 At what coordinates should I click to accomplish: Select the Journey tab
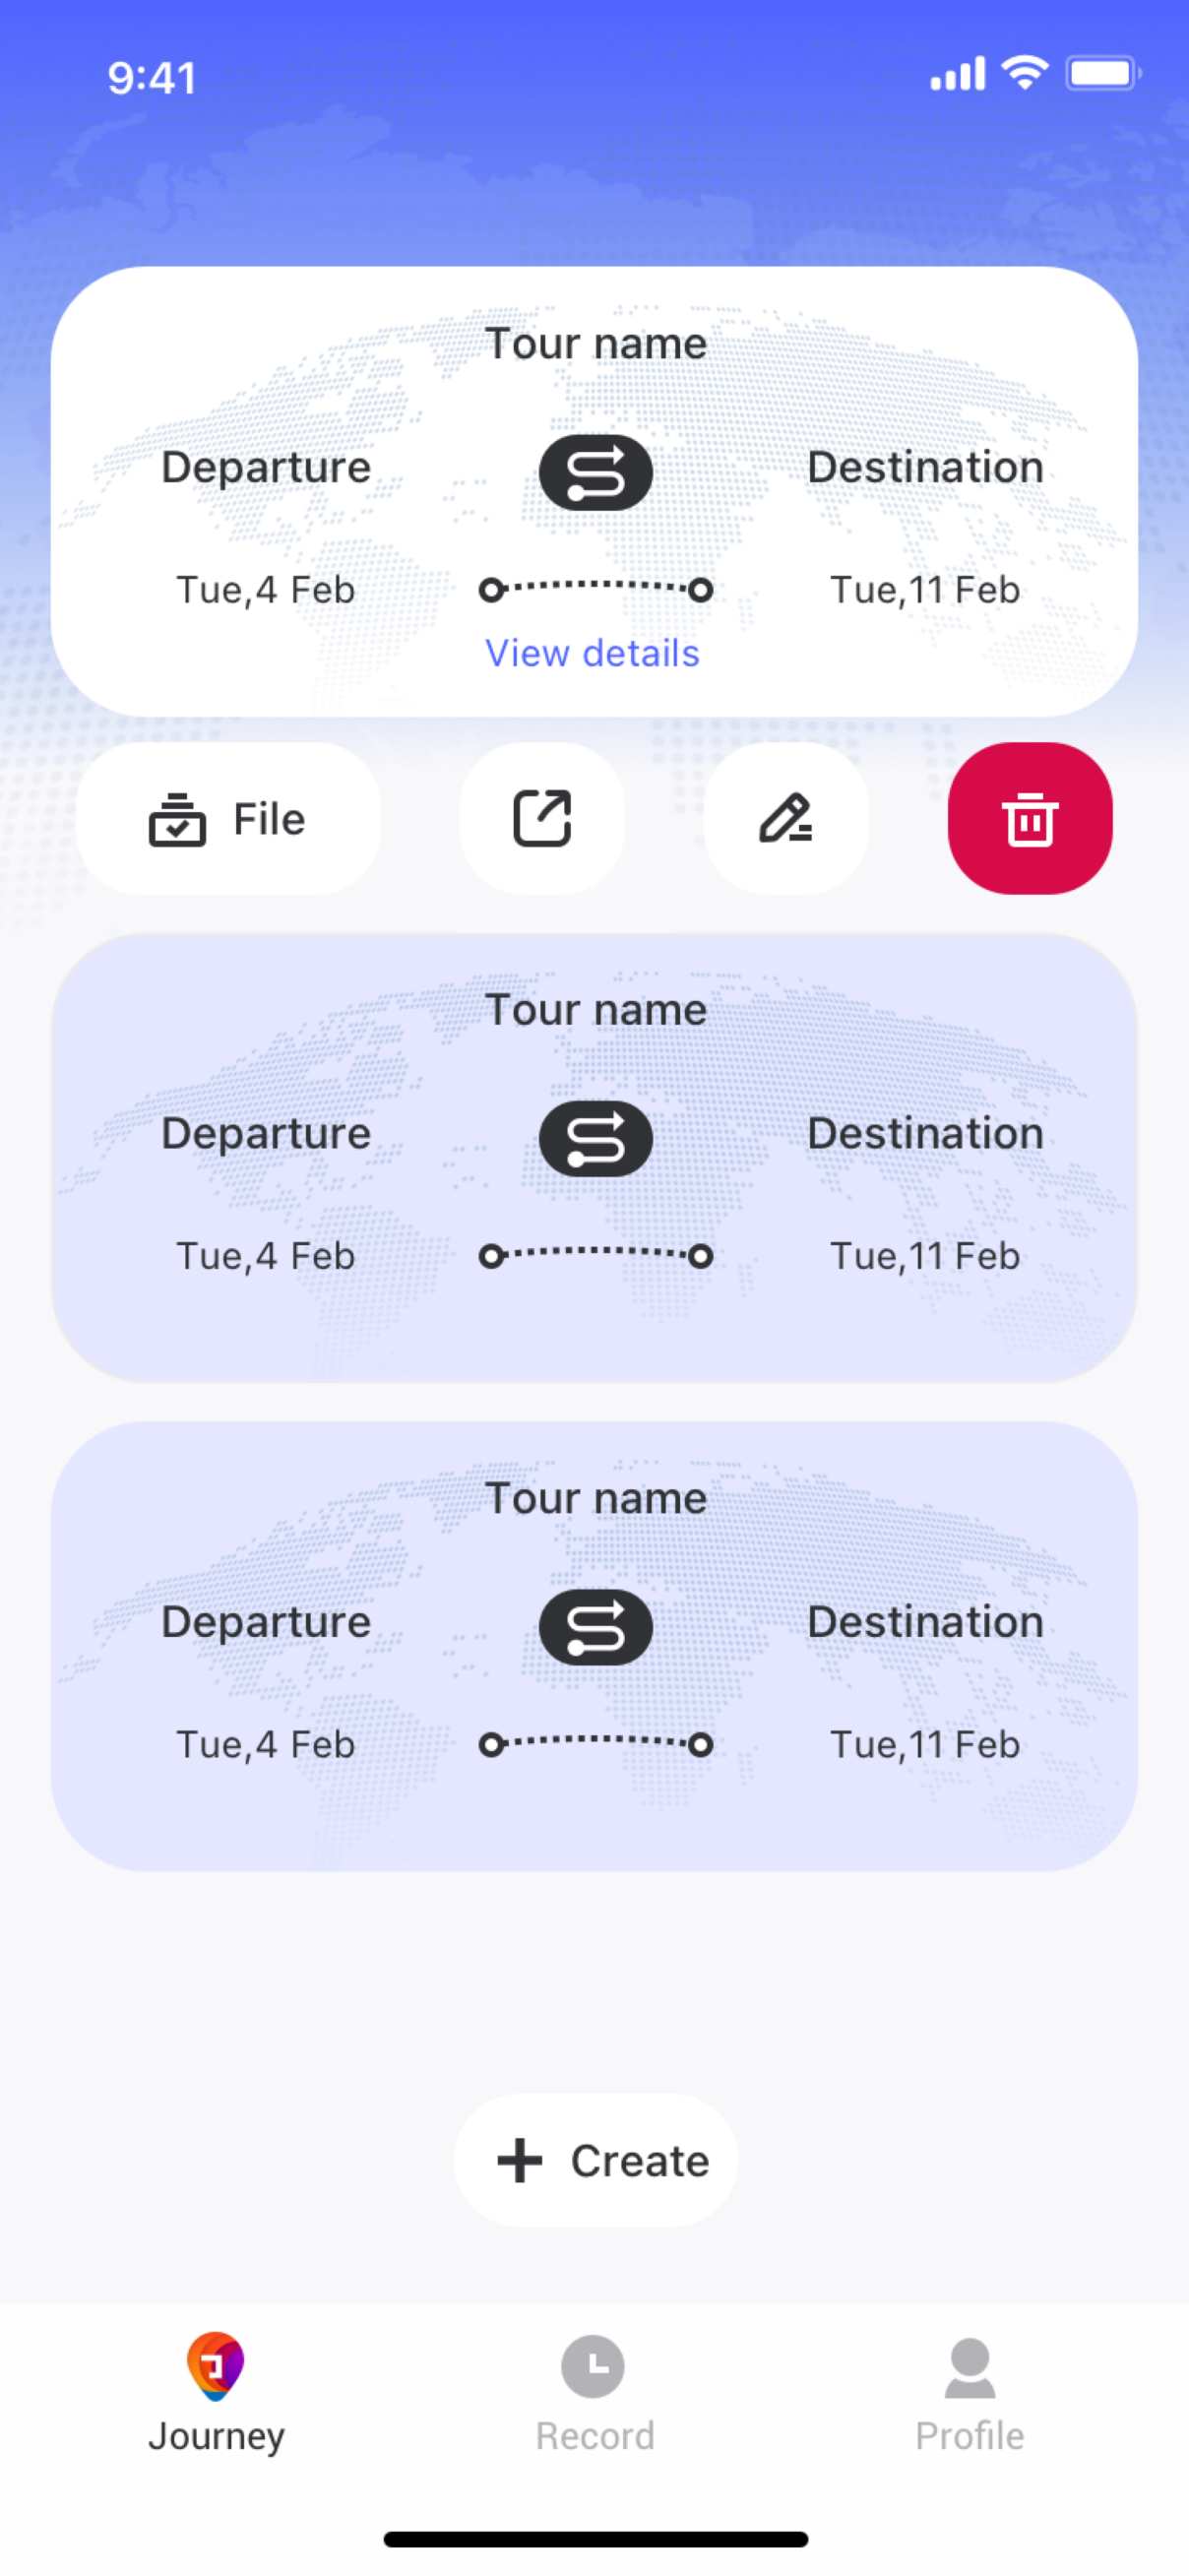pos(216,2392)
